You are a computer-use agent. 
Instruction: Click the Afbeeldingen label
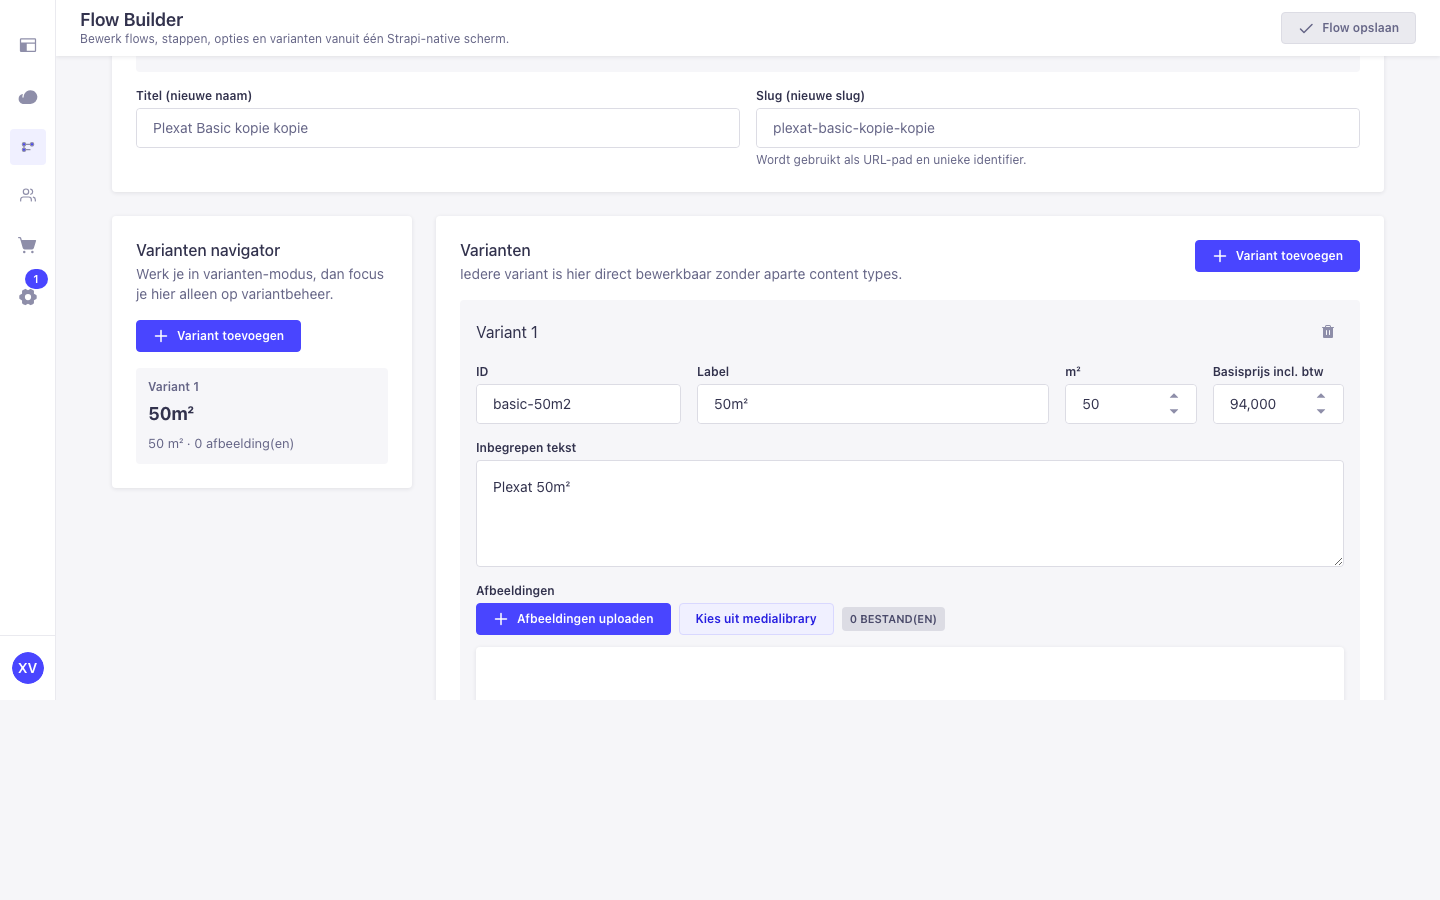(x=515, y=591)
